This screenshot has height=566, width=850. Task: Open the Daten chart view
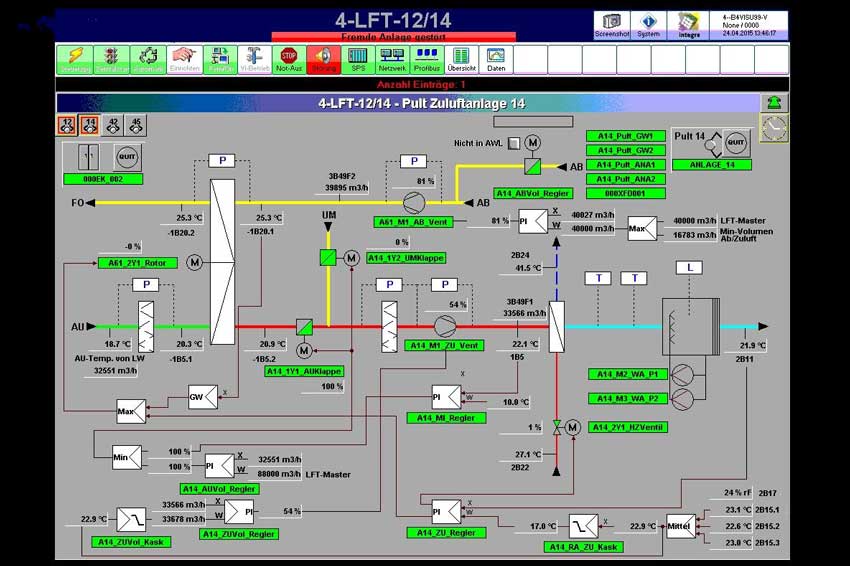[496, 59]
